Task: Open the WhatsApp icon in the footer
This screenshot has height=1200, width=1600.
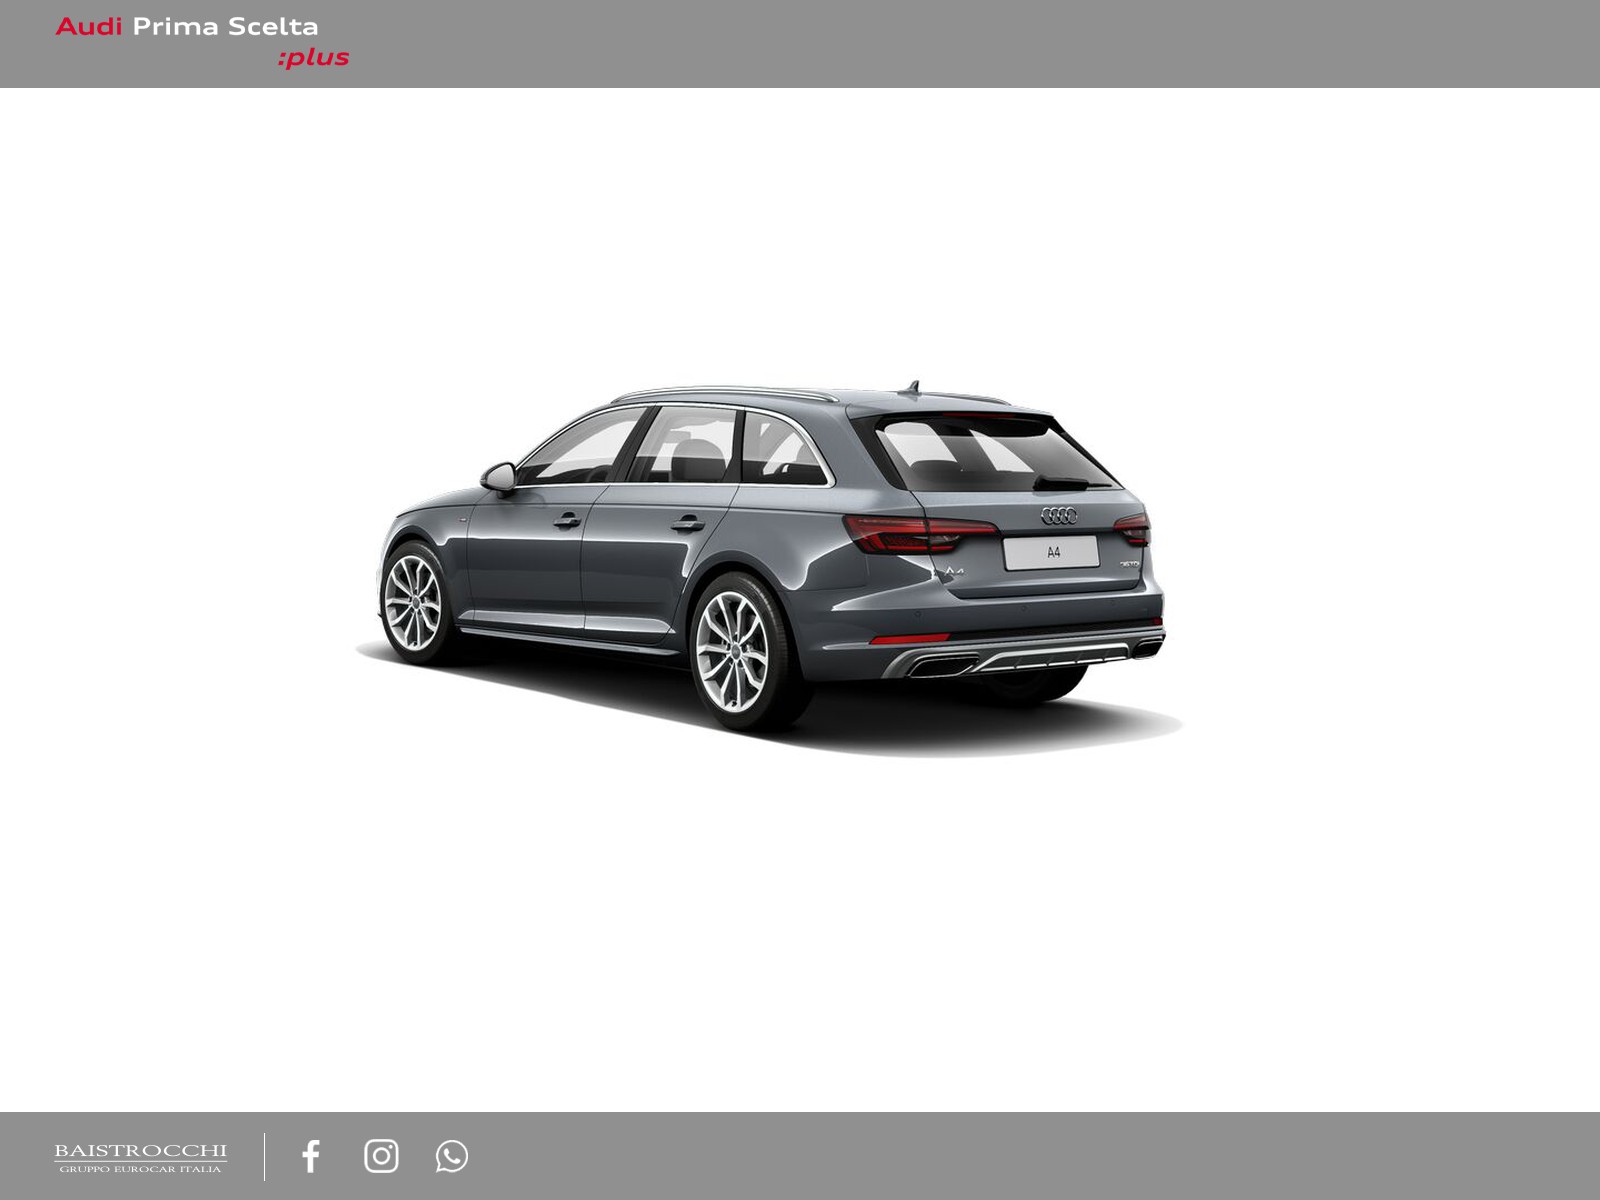Action: pos(452,1156)
